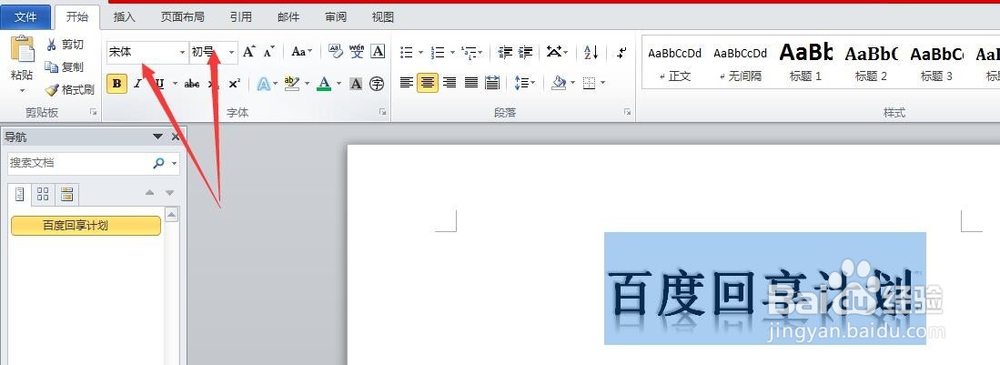Switch to the Mailings (邮件) tab
The width and height of the screenshot is (1000, 365).
click(288, 17)
